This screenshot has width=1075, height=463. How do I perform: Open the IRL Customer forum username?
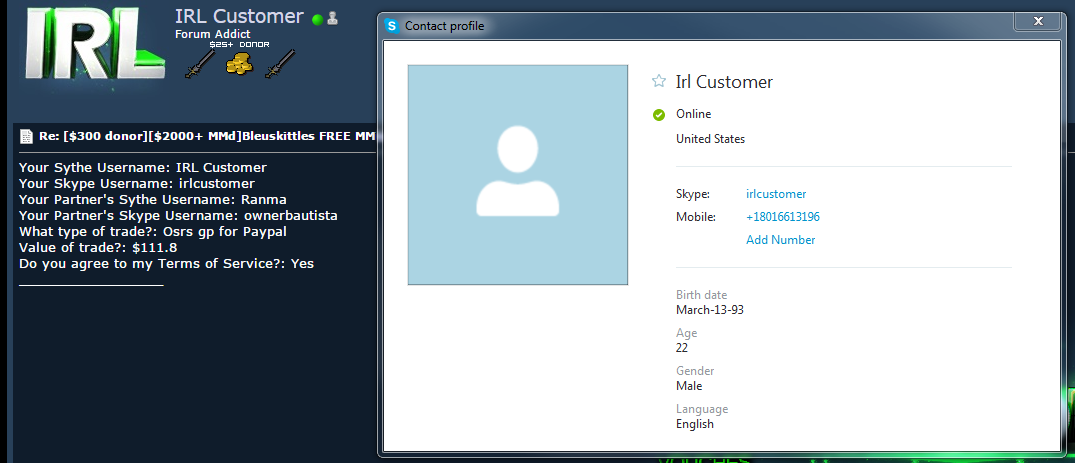[239, 16]
